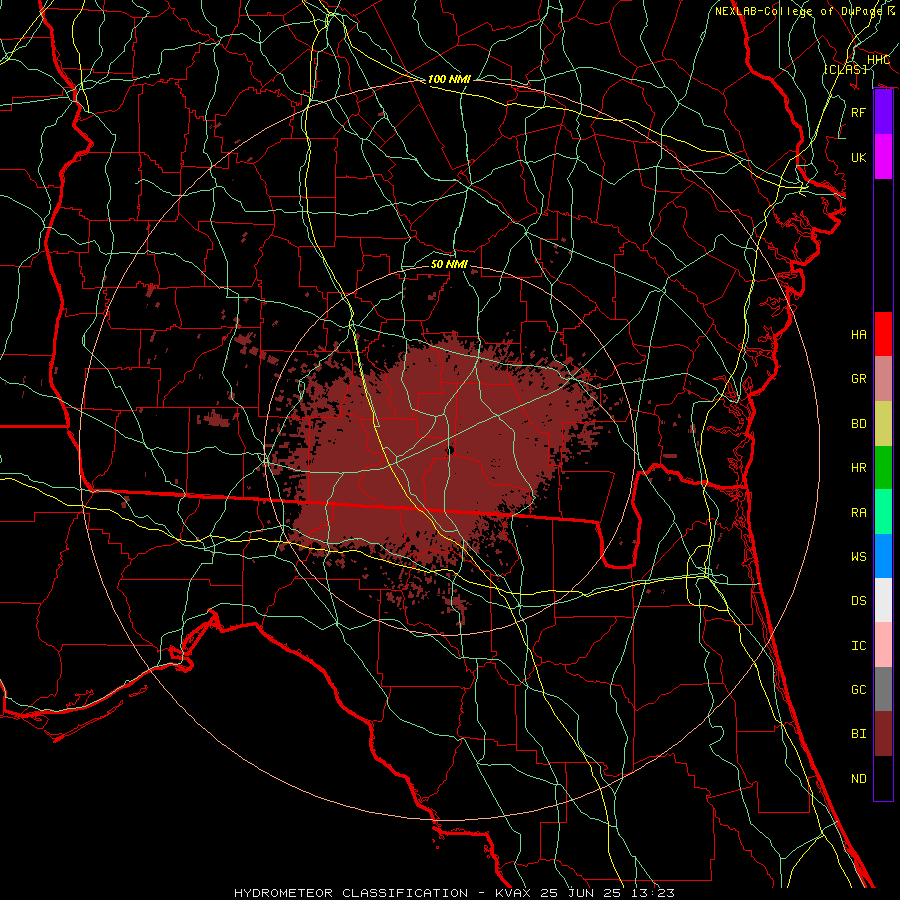Pick the RA light green legend swatch
The height and width of the screenshot is (900, 900).
883,512
